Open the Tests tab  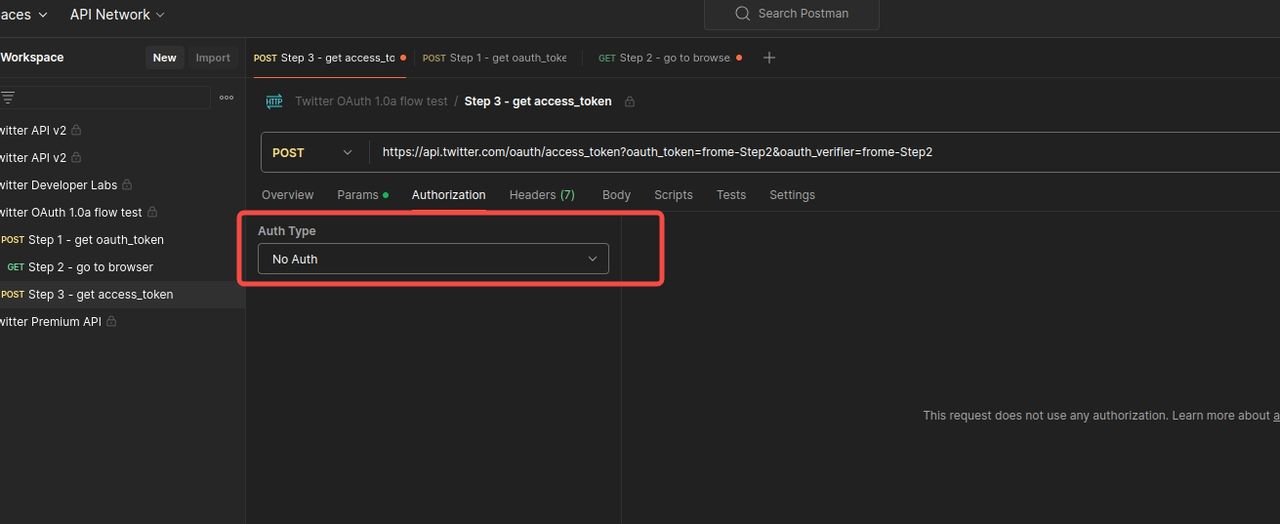[x=731, y=195]
